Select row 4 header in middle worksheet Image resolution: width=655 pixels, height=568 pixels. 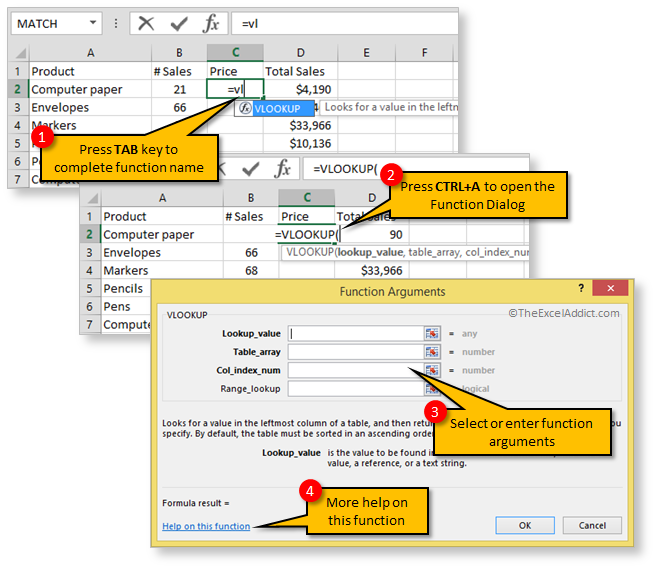[90, 271]
